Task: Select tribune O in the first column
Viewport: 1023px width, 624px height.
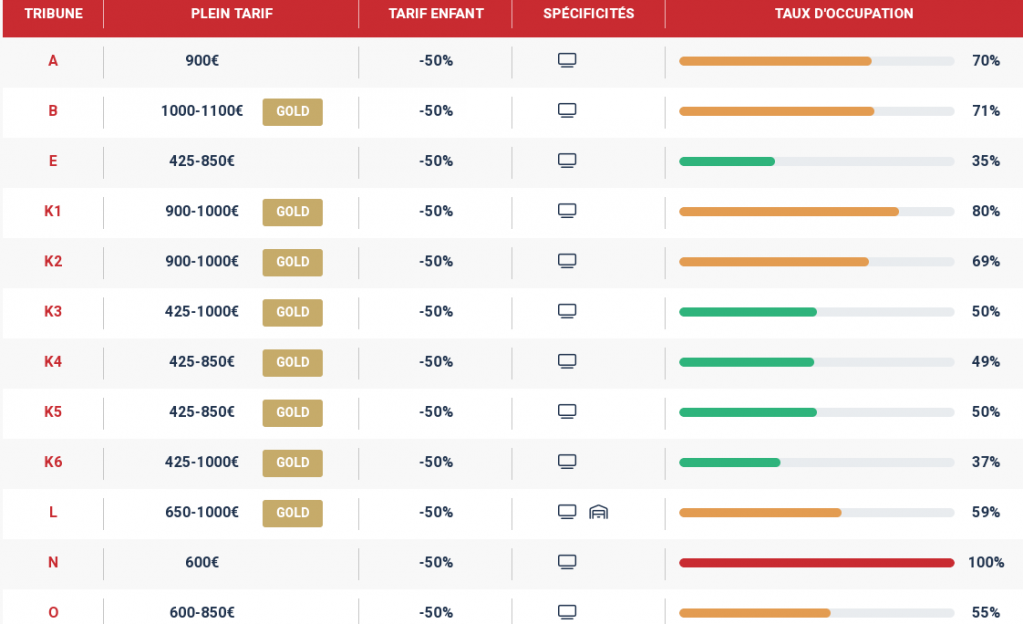Action: click(x=53, y=612)
